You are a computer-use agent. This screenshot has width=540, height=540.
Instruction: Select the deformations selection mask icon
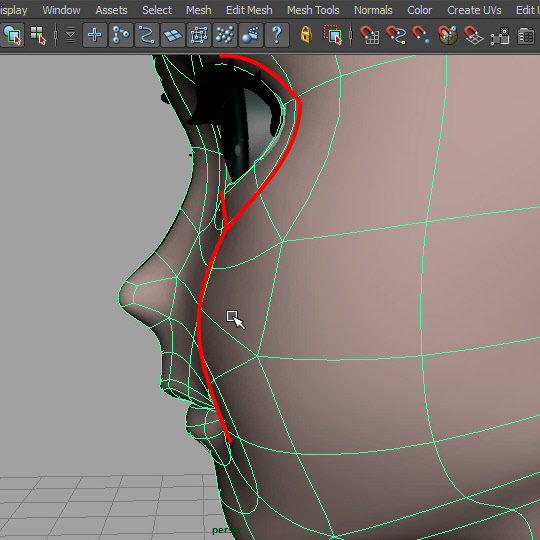click(199, 35)
